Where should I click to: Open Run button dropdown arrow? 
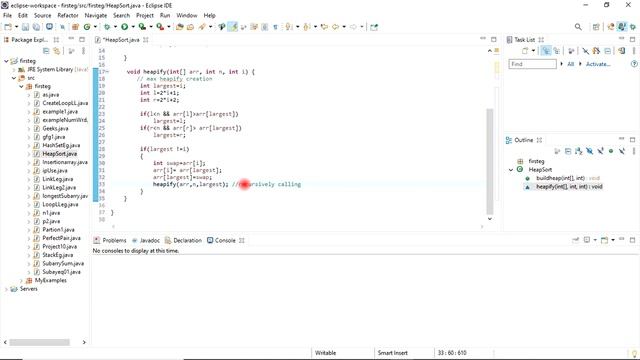(133, 27)
